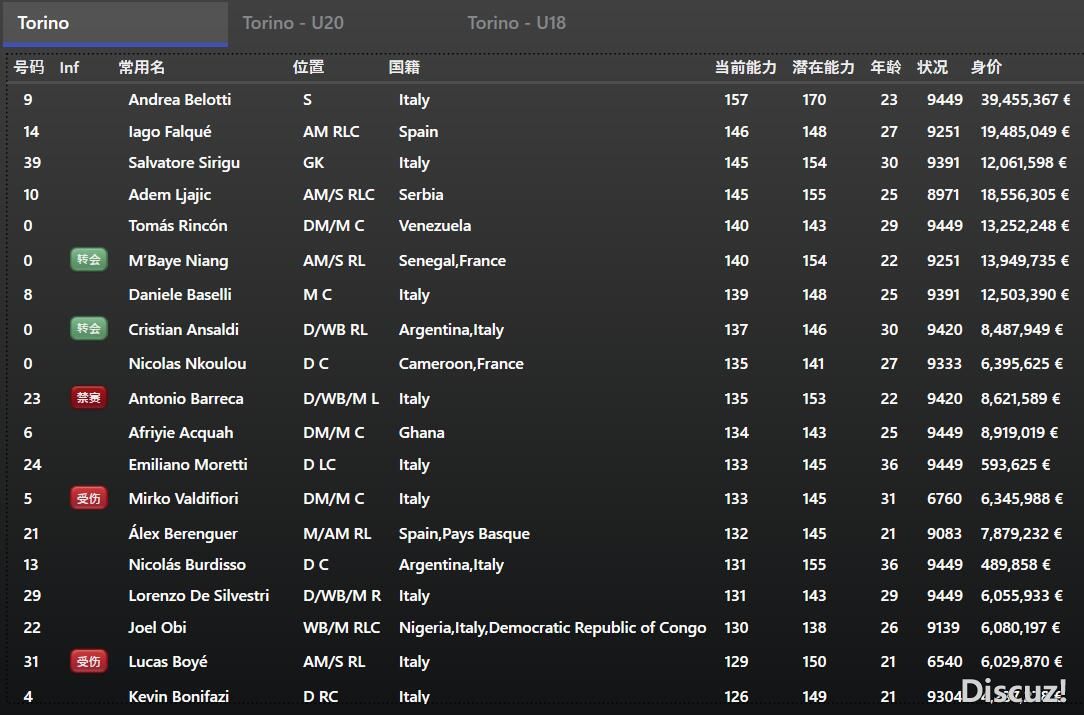The image size is (1084, 715).
Task: Open the Torino - U20 tab
Action: (x=293, y=23)
